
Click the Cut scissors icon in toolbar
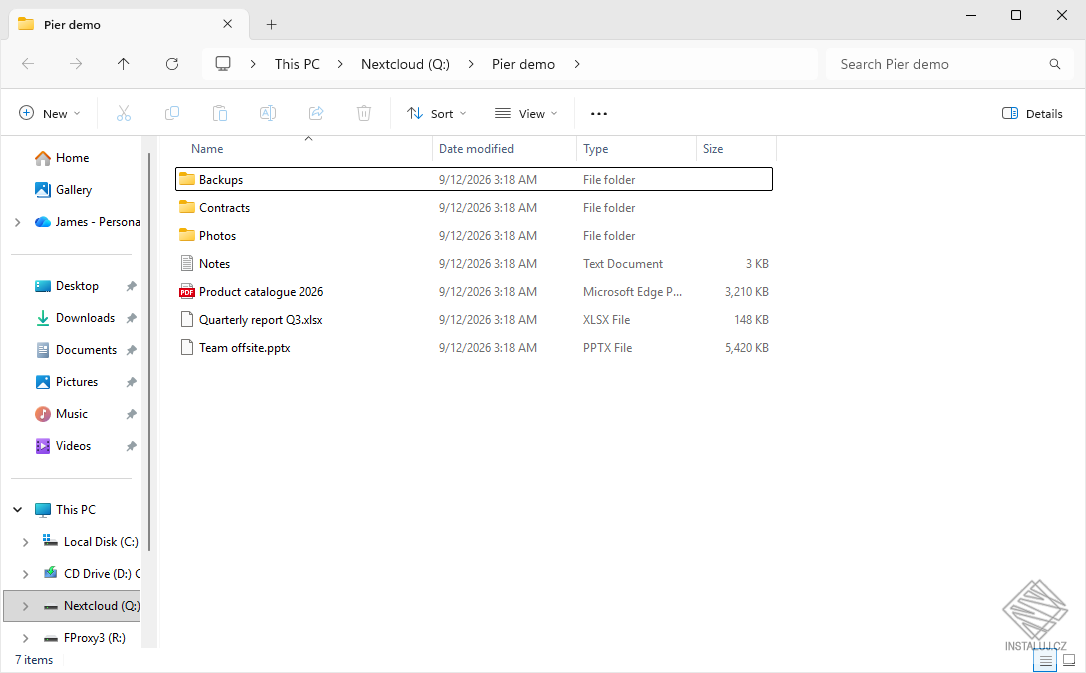coord(124,114)
